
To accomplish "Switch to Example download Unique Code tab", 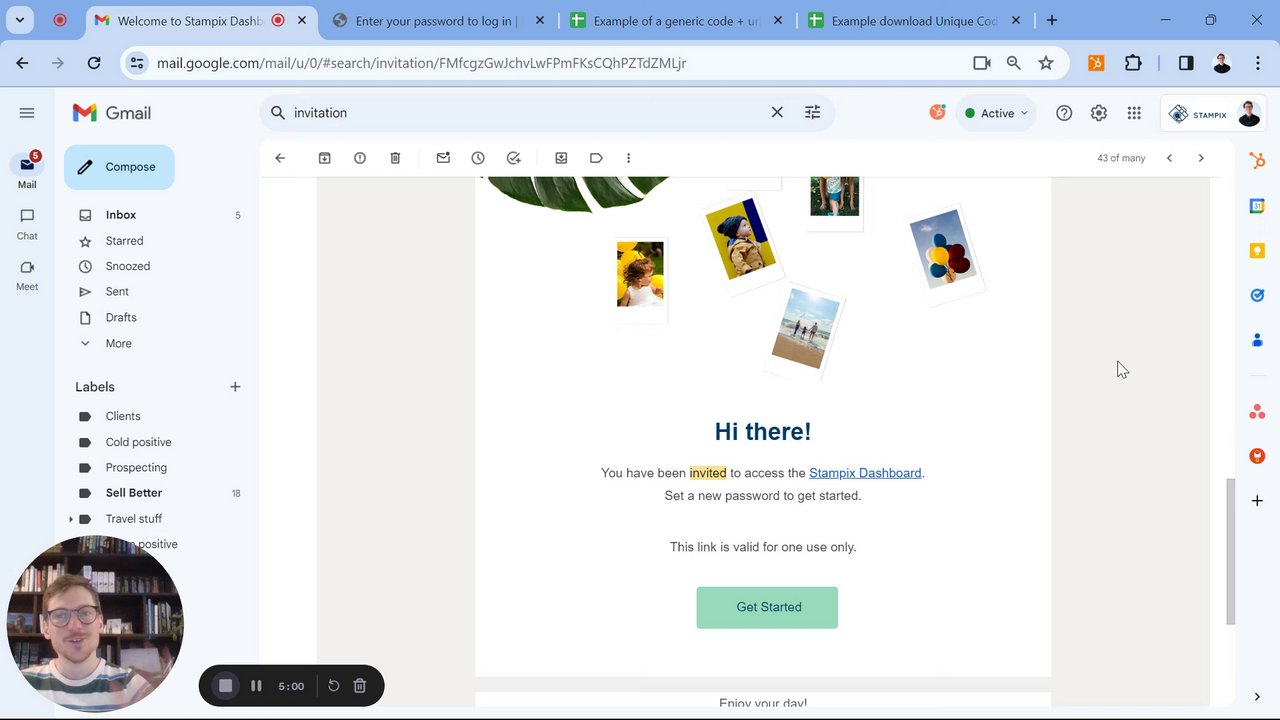I will (916, 20).
